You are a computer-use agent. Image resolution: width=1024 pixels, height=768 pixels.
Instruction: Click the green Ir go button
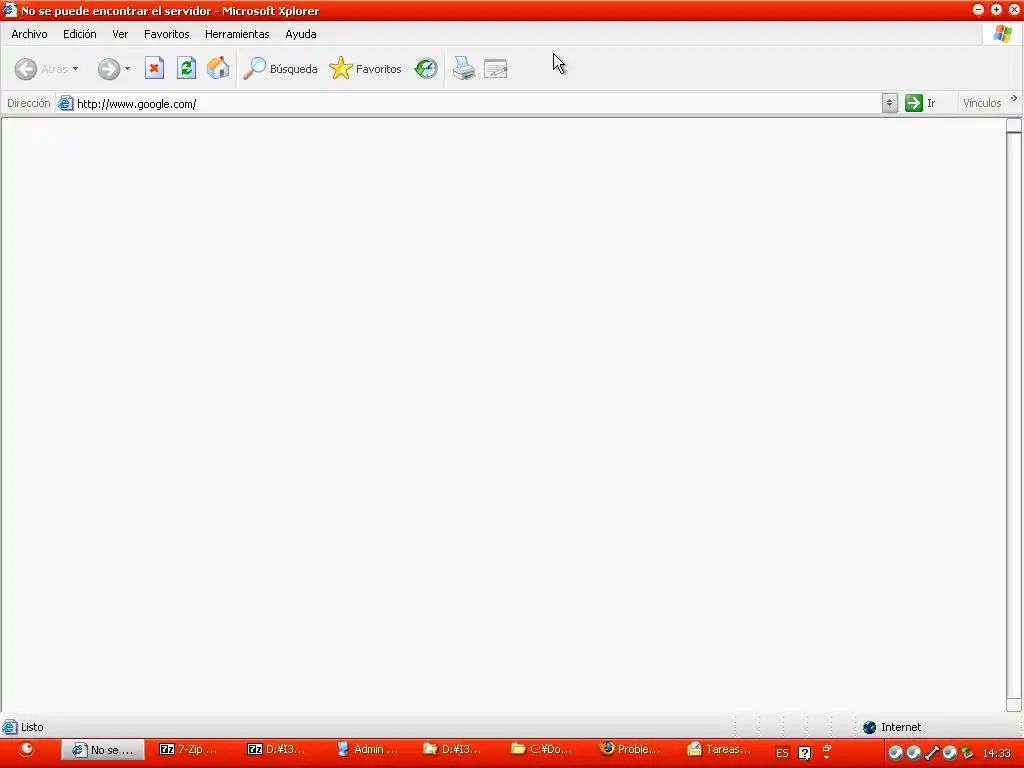click(x=921, y=103)
